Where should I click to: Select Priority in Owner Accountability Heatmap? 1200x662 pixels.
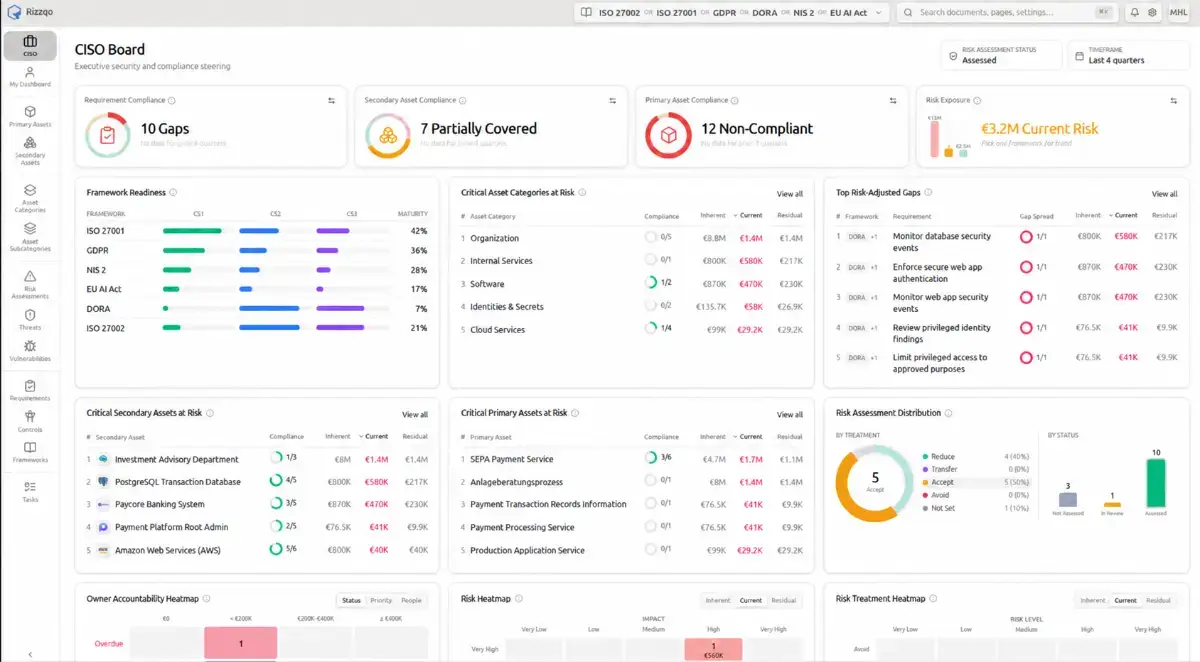click(381, 601)
